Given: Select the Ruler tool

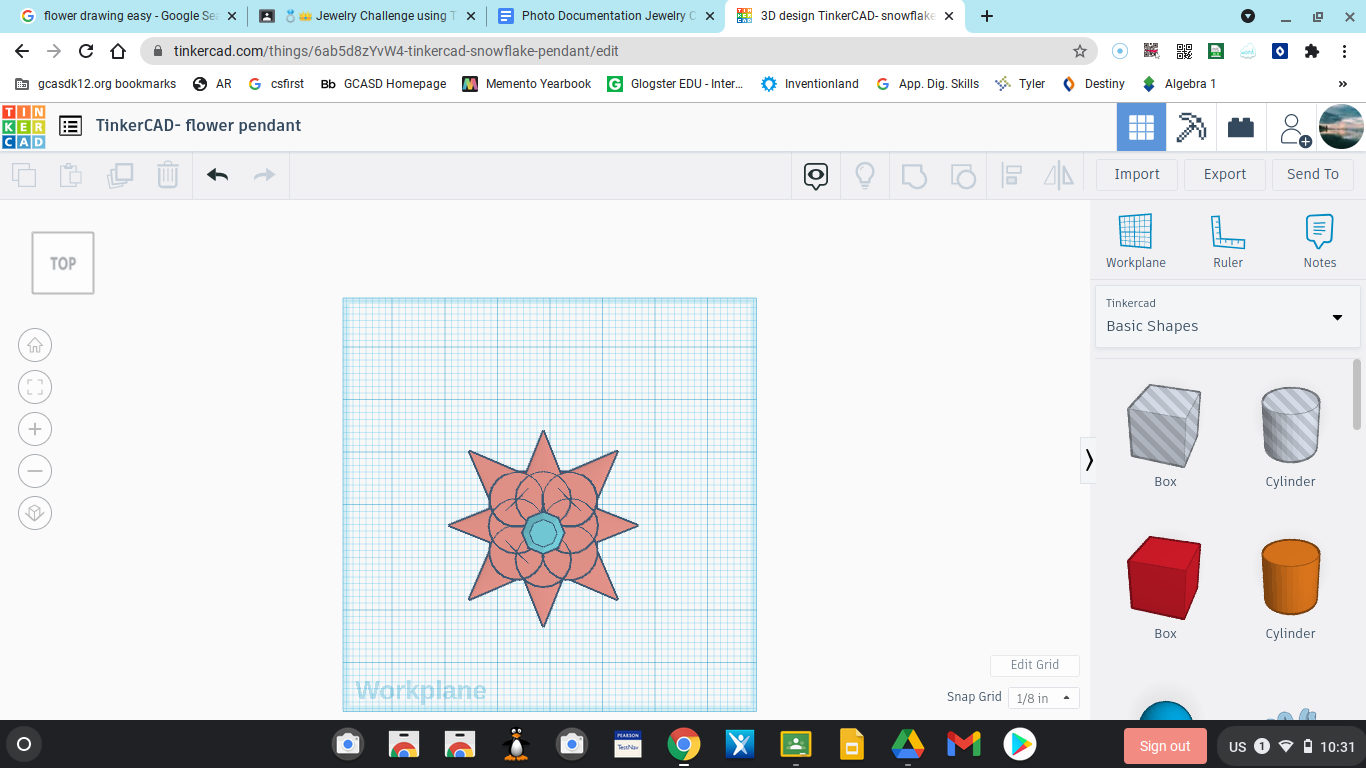Looking at the screenshot, I should tap(1228, 241).
